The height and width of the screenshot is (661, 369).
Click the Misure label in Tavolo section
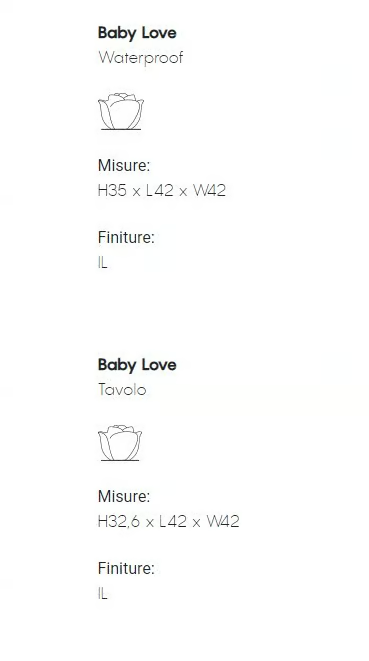tap(124, 497)
